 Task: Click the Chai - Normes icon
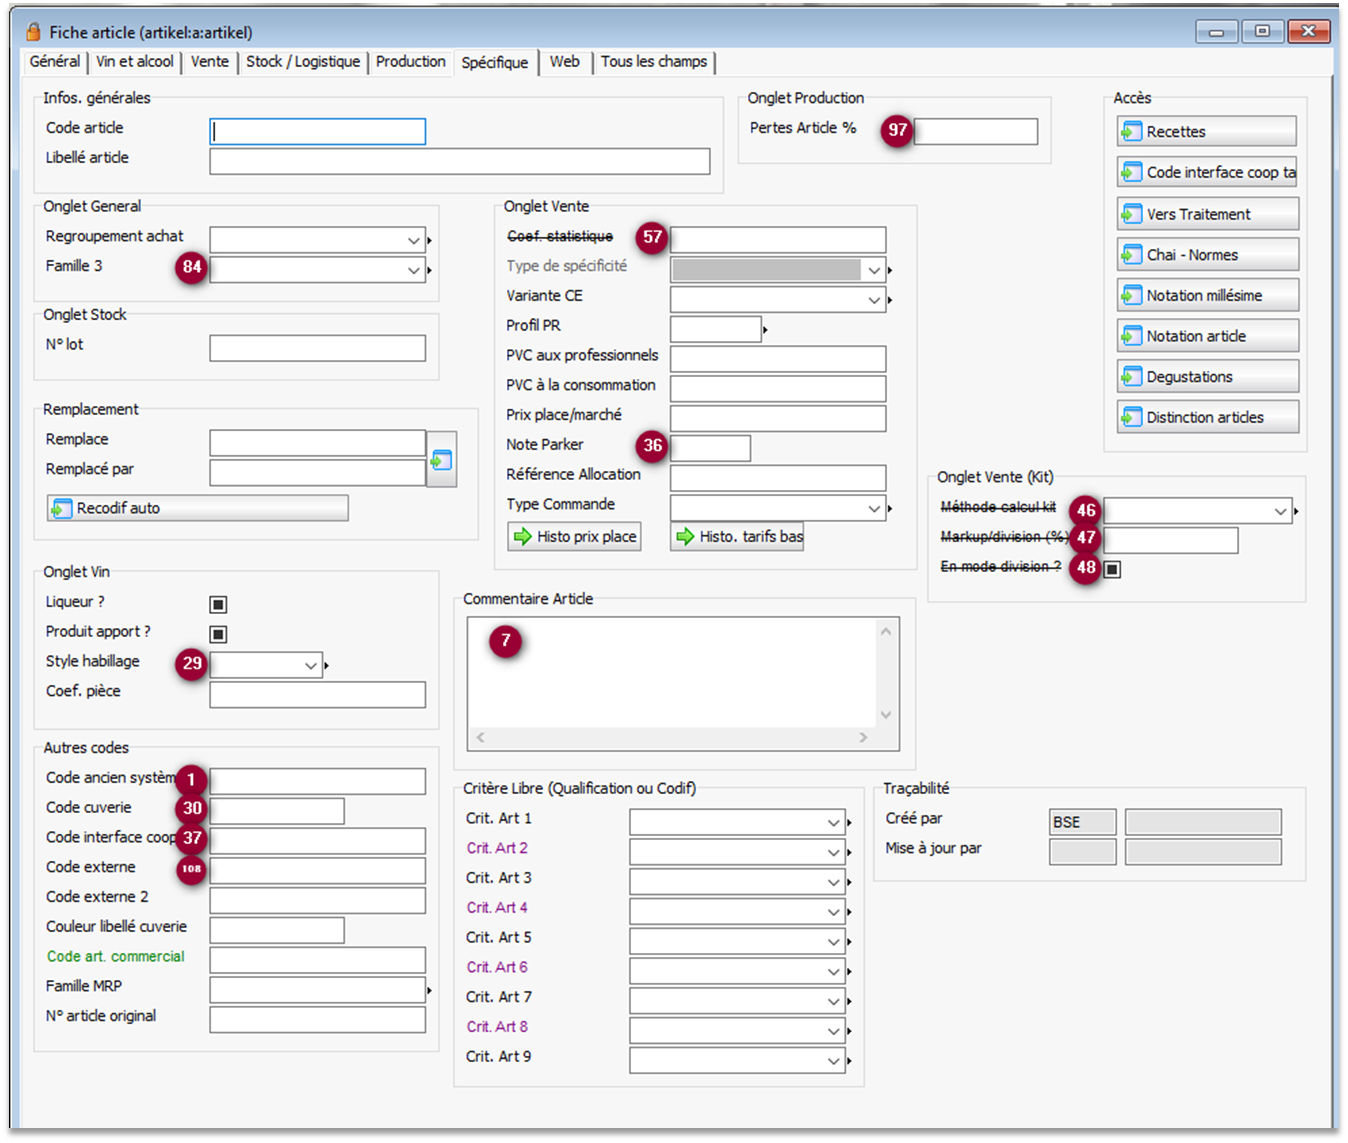coord(1131,255)
